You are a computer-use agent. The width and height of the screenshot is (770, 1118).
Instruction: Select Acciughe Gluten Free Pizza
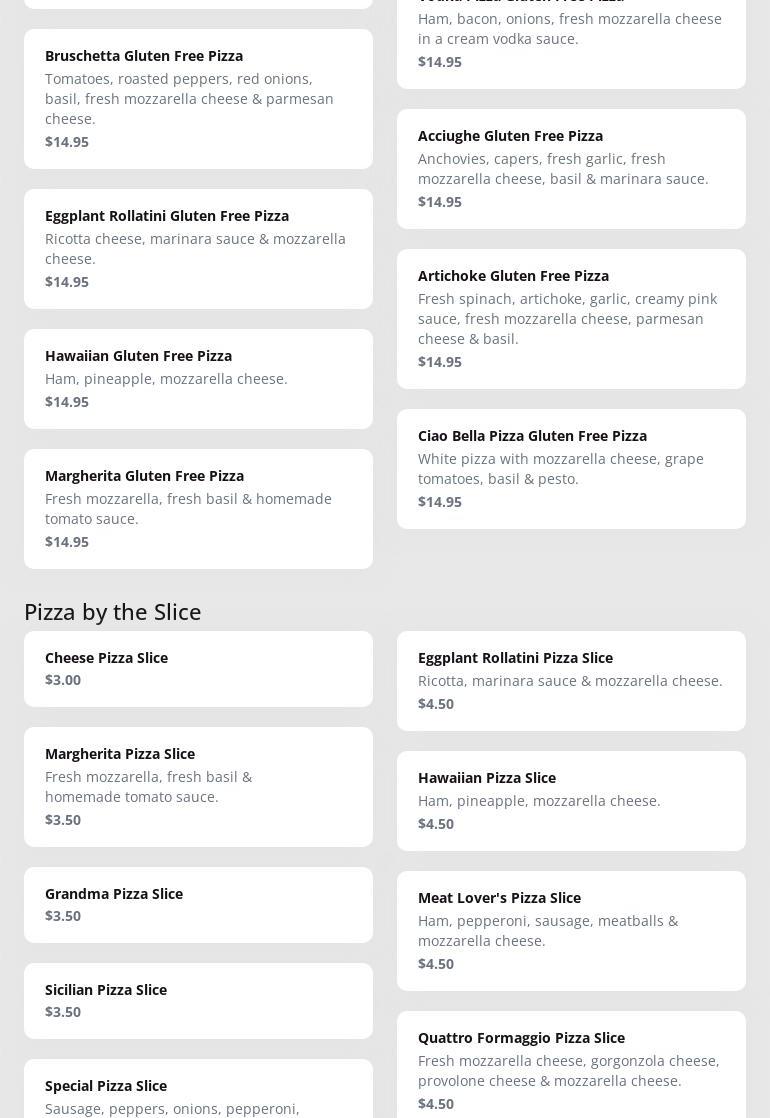coord(571,168)
